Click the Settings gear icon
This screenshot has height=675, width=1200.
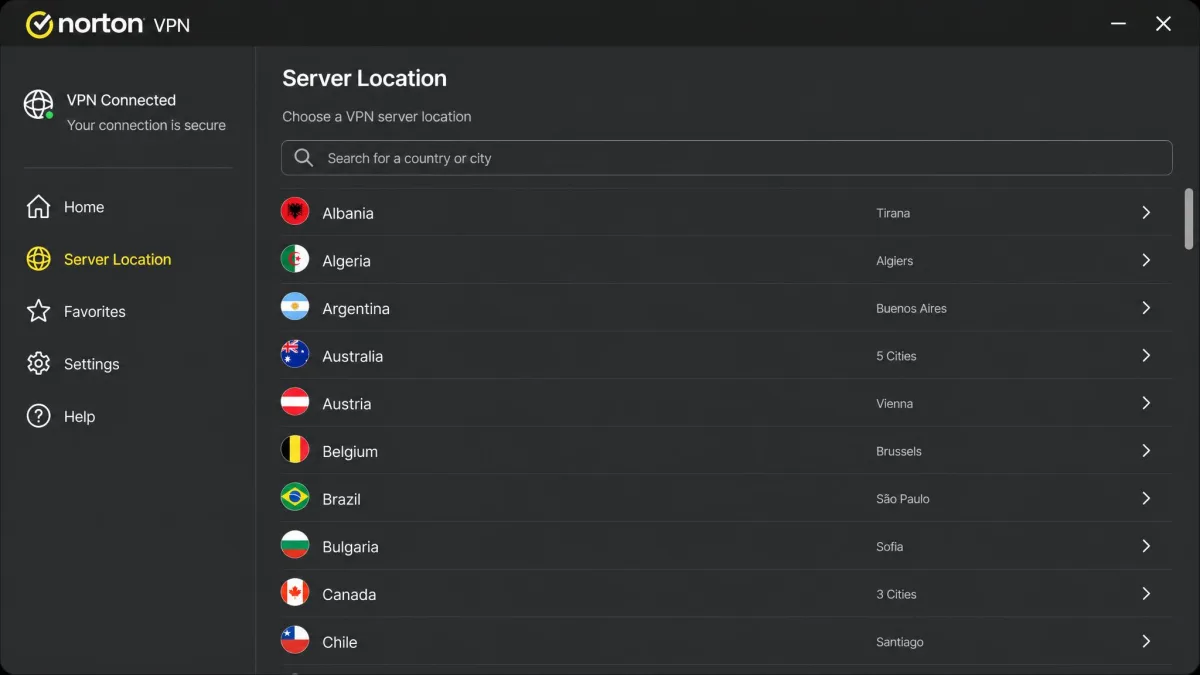(x=38, y=364)
